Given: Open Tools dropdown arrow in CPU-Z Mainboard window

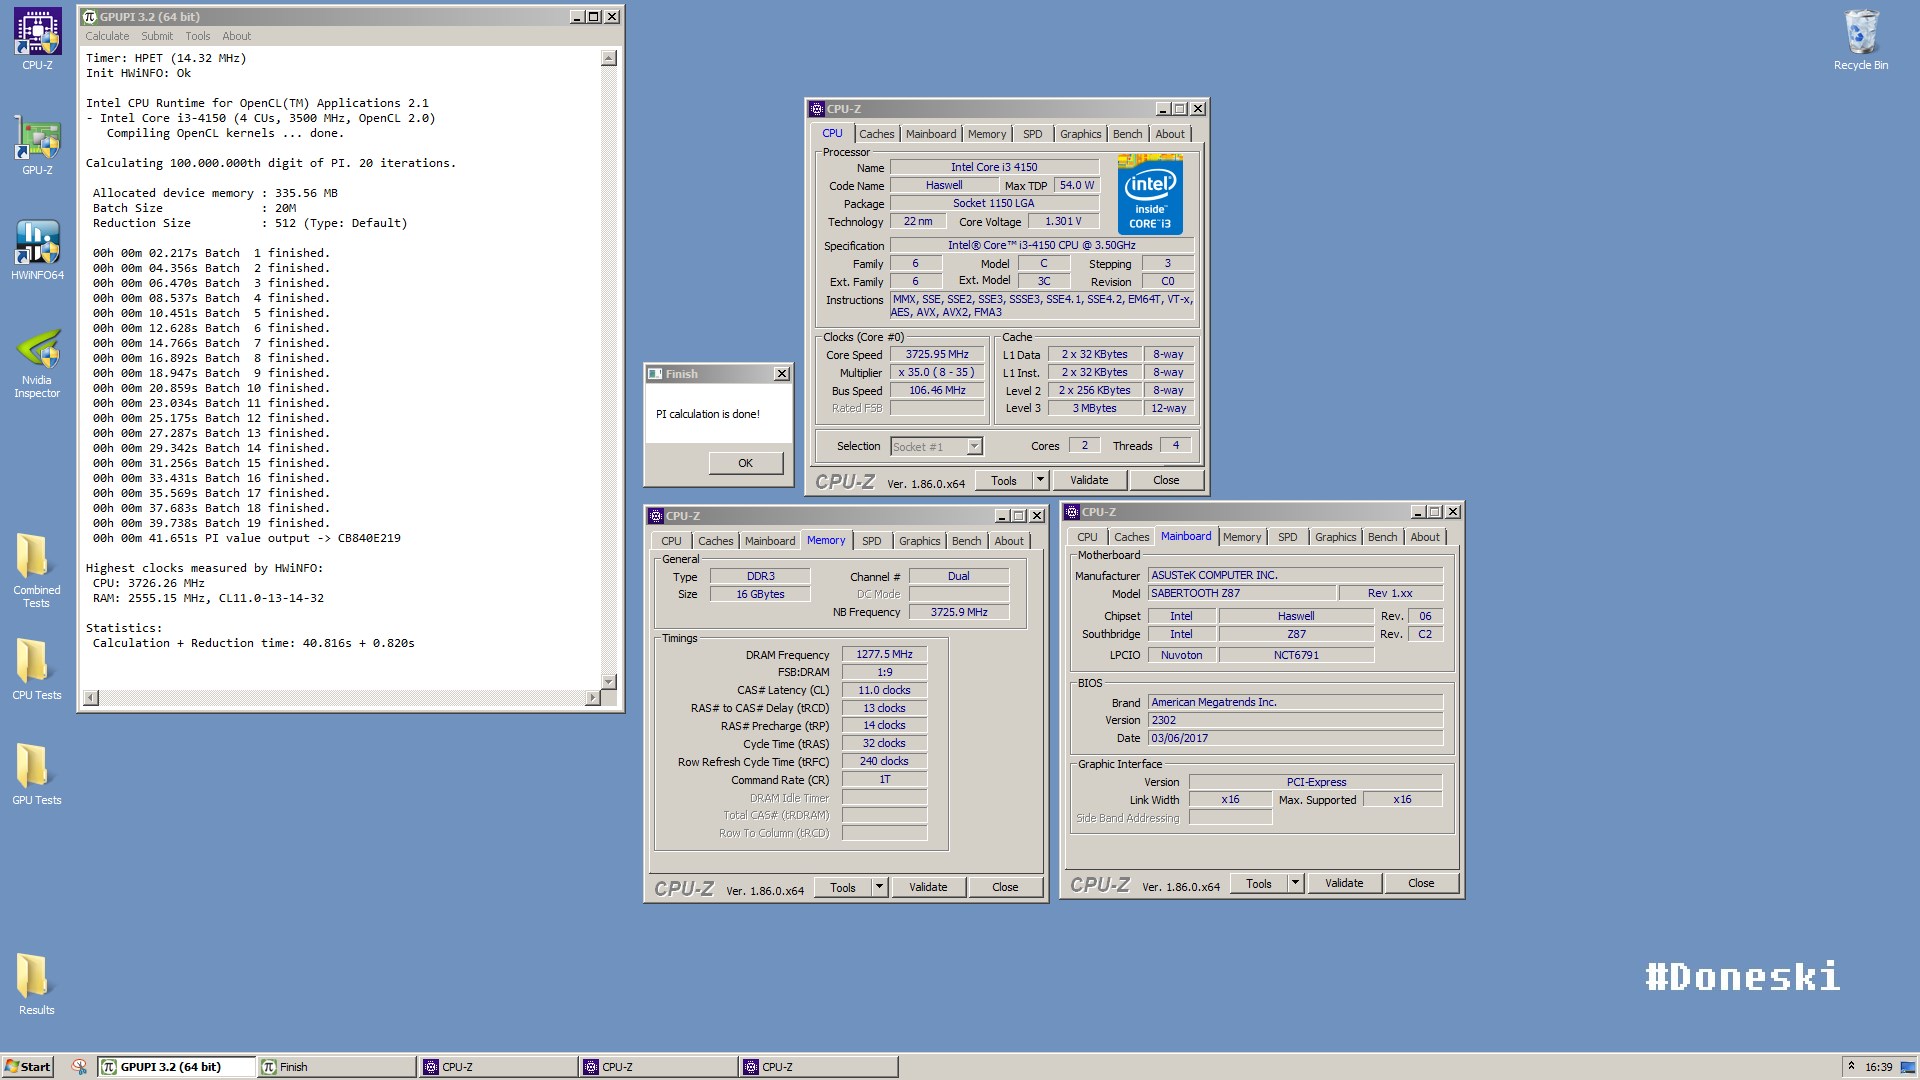Looking at the screenshot, I should tap(1295, 883).
